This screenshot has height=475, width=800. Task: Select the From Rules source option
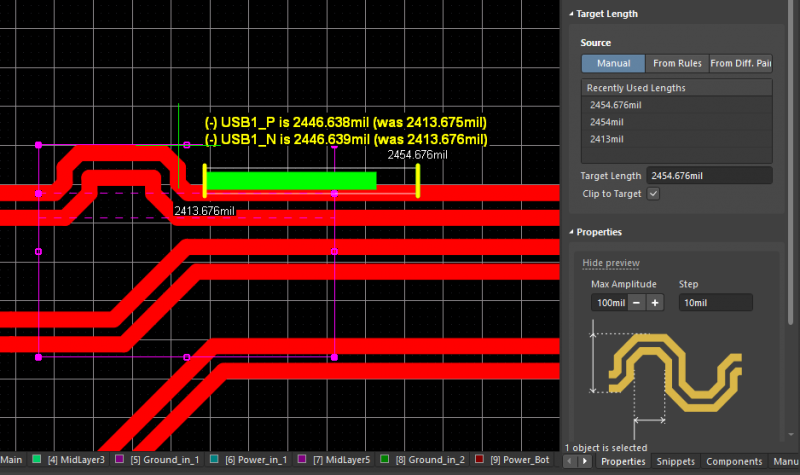click(x=677, y=63)
